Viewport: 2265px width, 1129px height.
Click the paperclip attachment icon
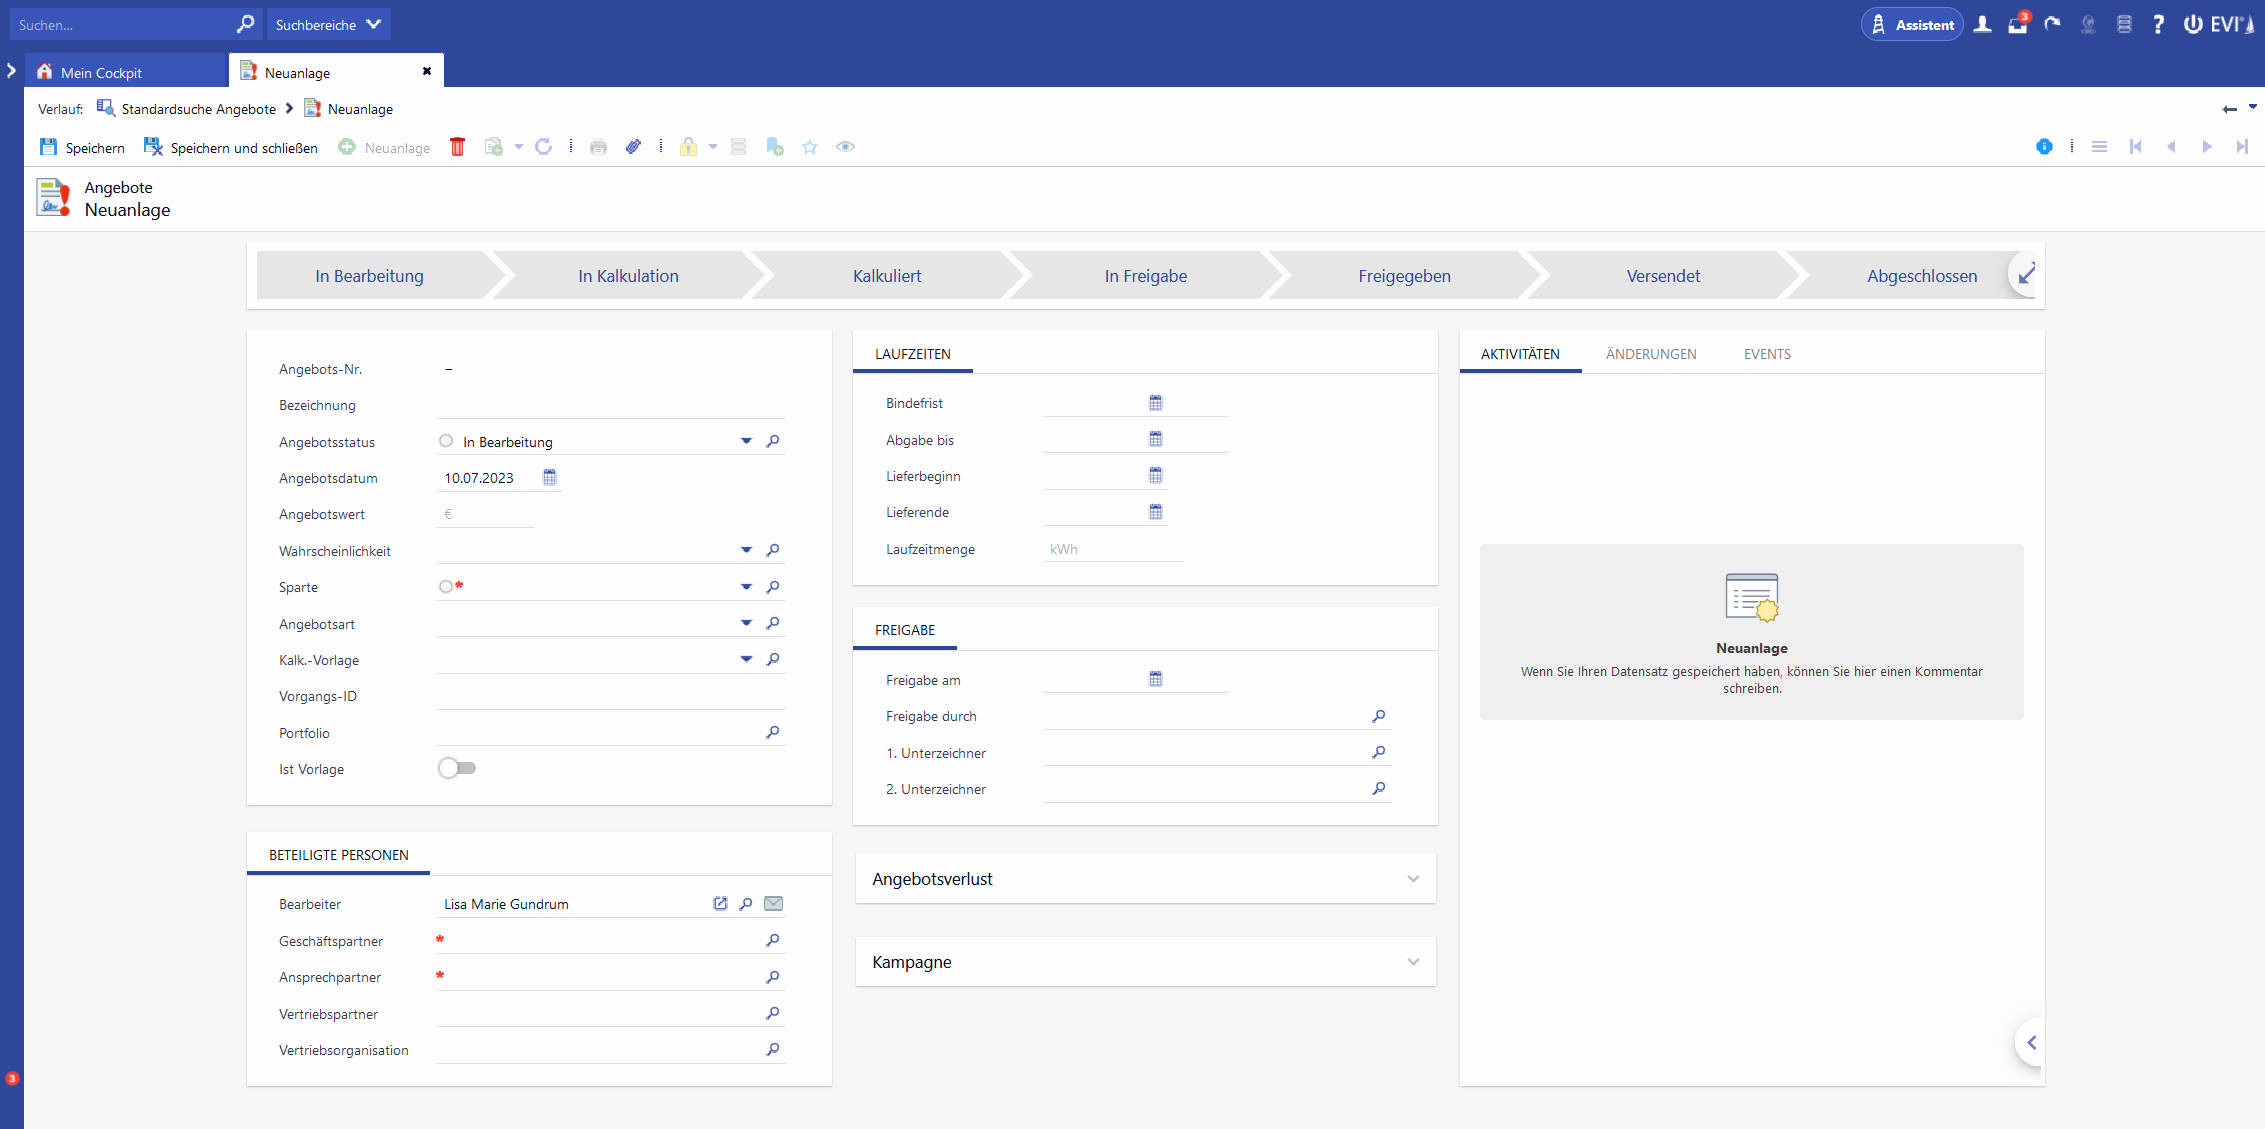pos(633,147)
